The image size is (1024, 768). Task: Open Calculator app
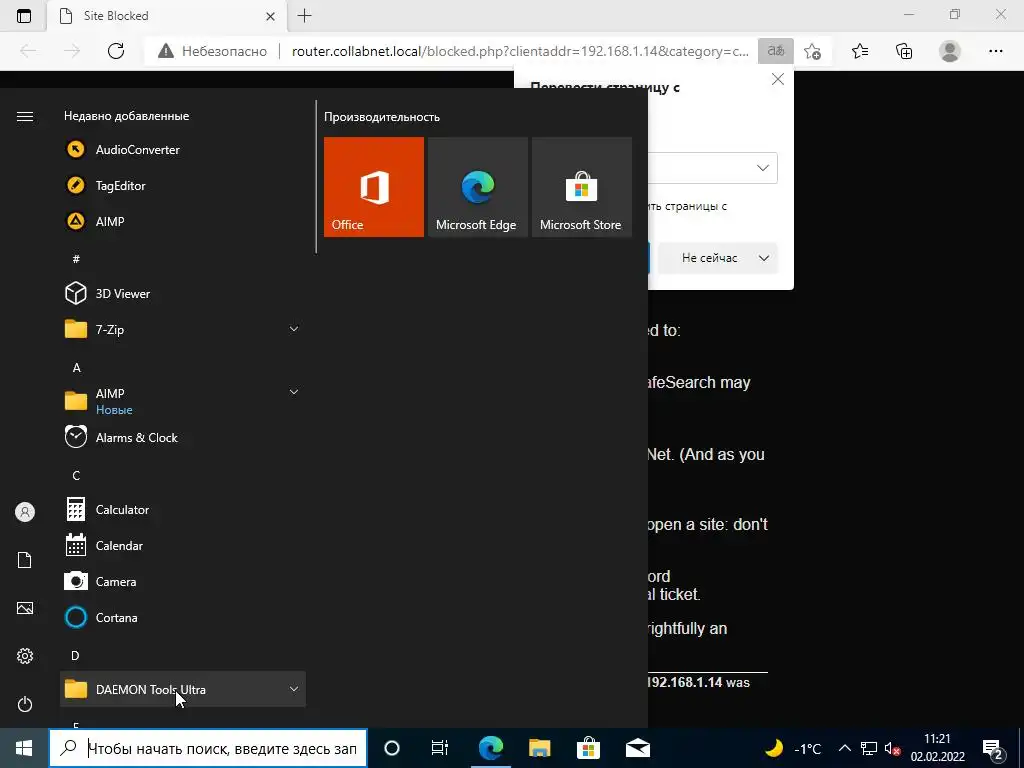183,509
